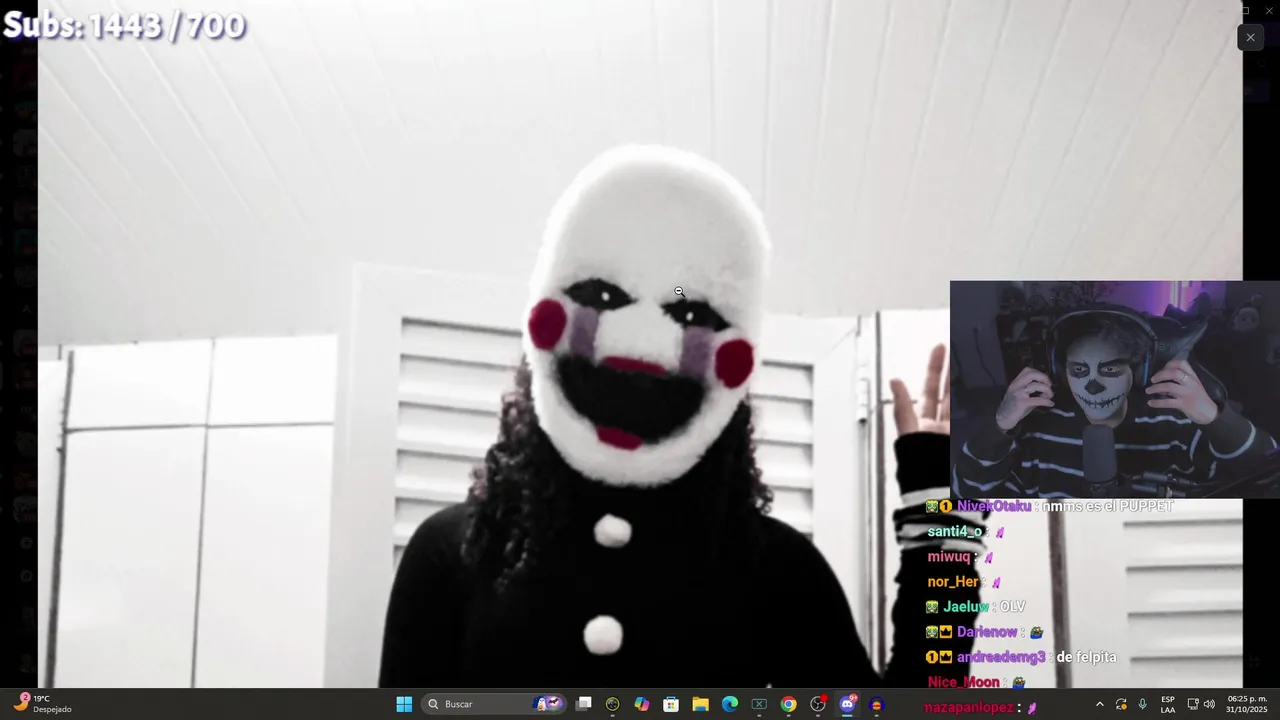Click the streamer webcam overlay
This screenshot has height=720, width=1280.
1114,389
